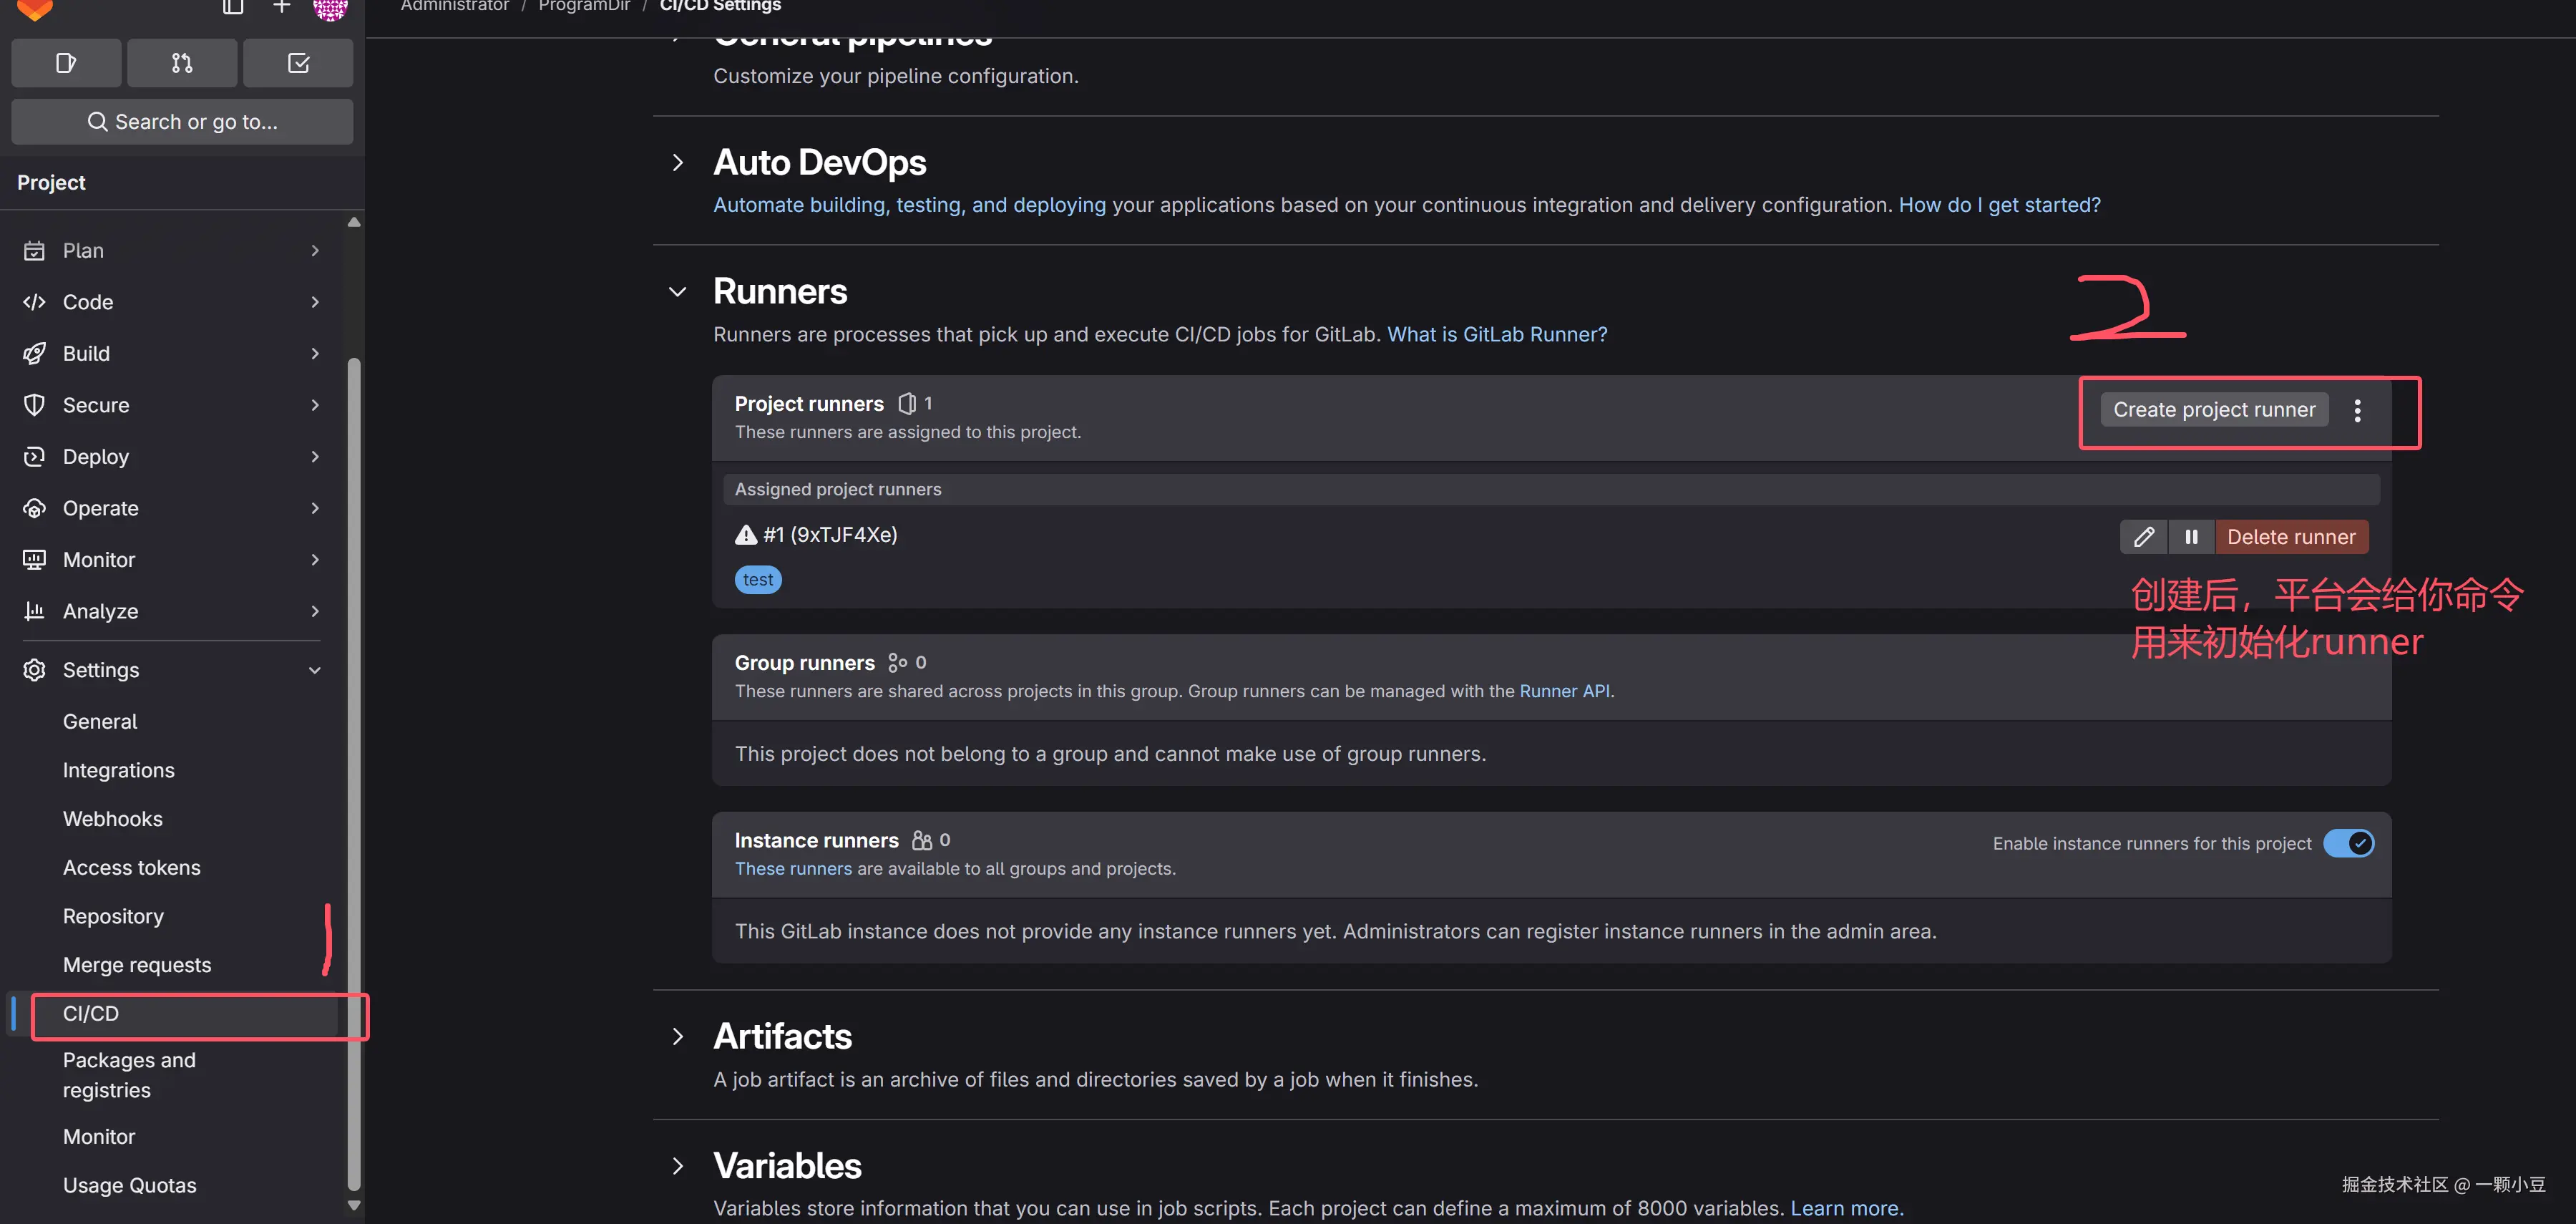Pause runner #1 with pause icon
Screen dimensions: 2576x1224
[x=2191, y=537]
